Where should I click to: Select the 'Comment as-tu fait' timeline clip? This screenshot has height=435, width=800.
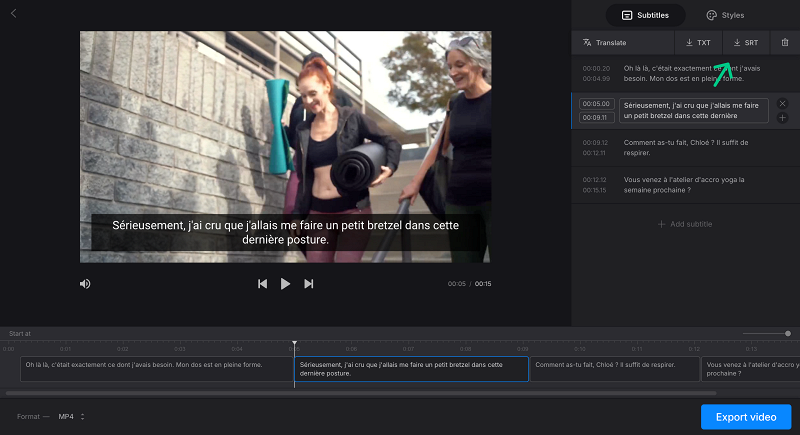[x=615, y=369]
